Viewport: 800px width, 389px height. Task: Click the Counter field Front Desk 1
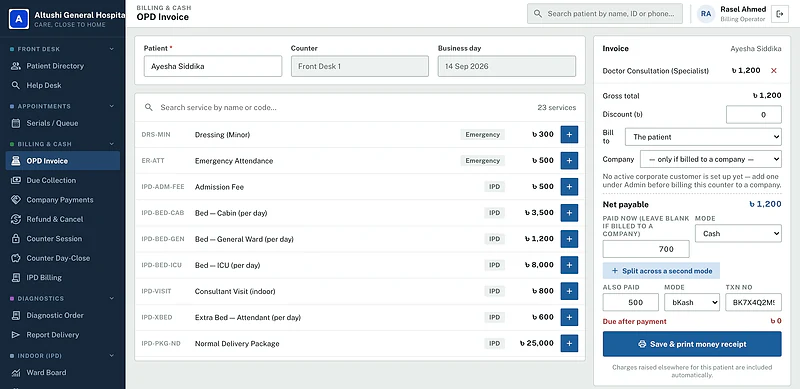pos(360,66)
